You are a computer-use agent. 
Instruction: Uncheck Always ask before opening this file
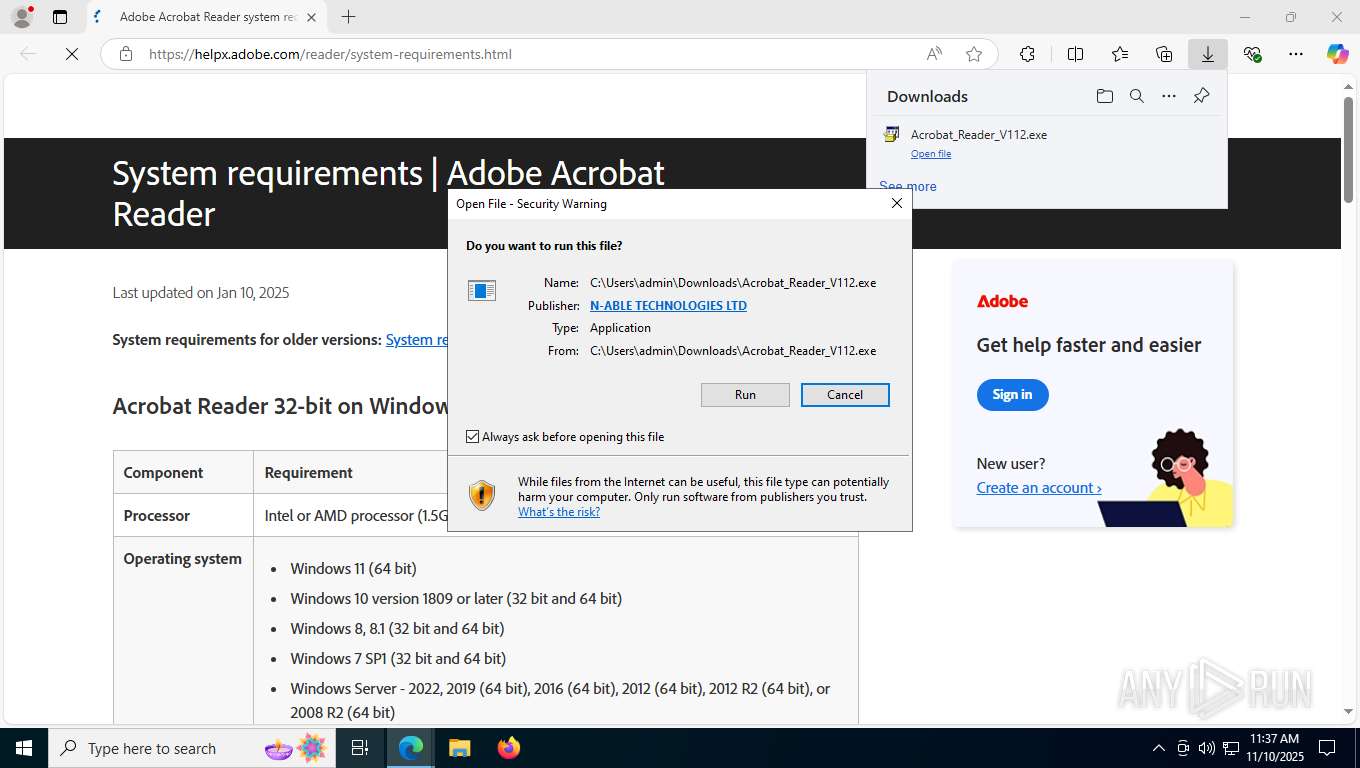pyautogui.click(x=473, y=437)
